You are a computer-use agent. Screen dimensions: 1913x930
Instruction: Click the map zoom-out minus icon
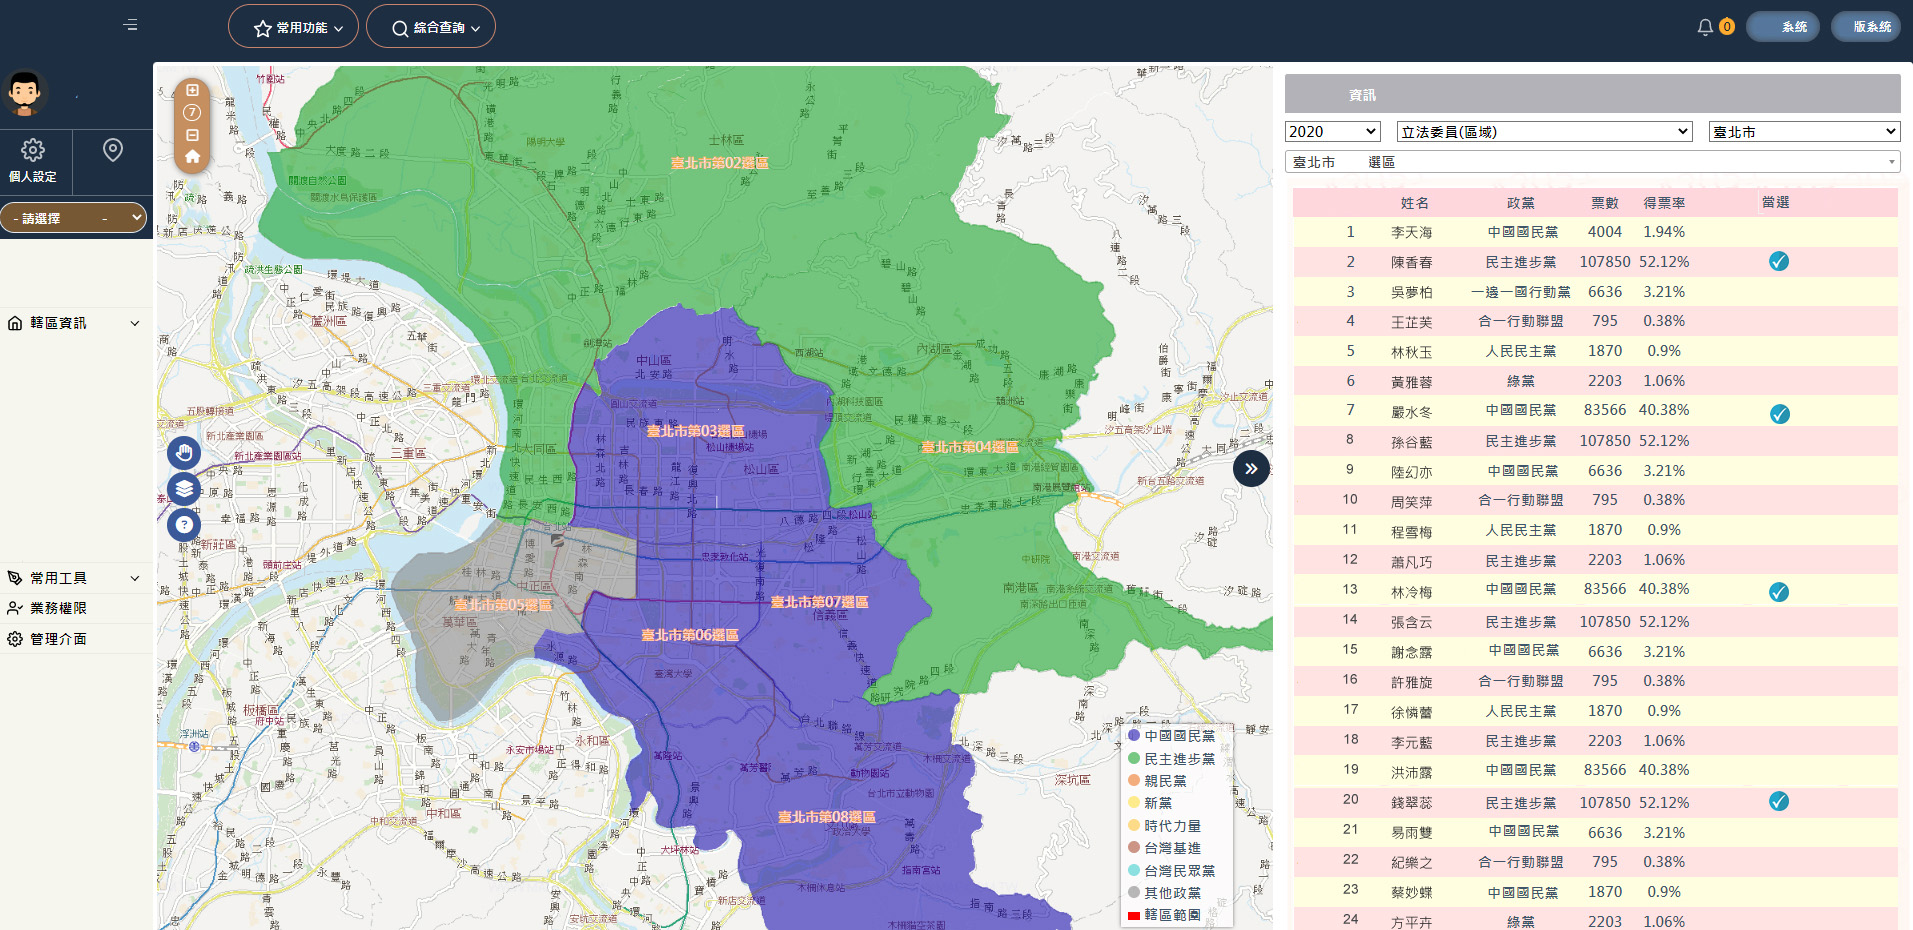tap(192, 135)
